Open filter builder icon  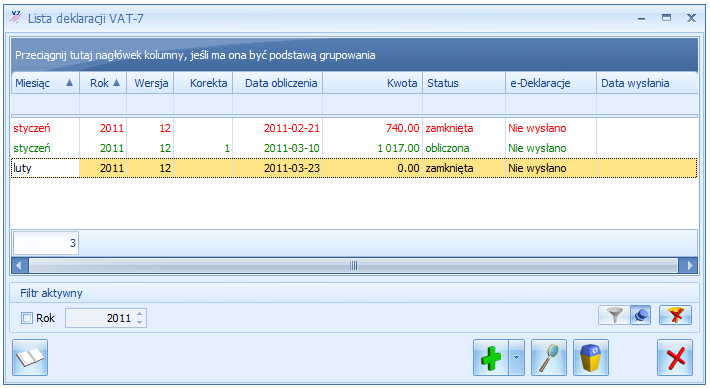(640, 316)
